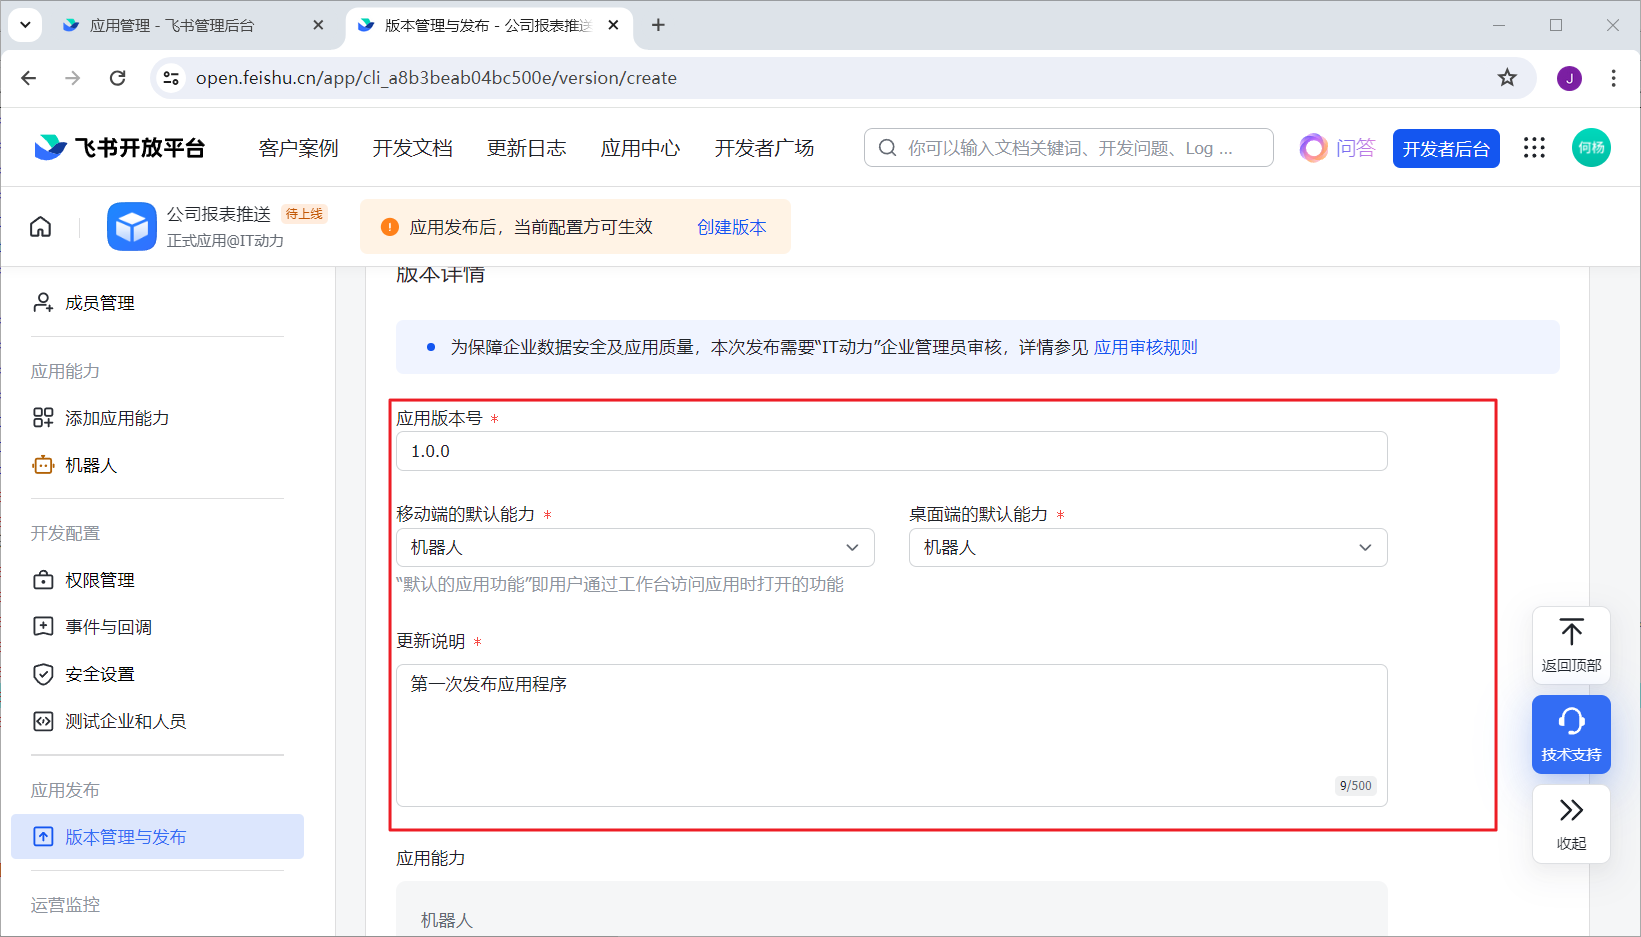Click the 返回顶部 back-to-top arrow icon

tap(1571, 633)
